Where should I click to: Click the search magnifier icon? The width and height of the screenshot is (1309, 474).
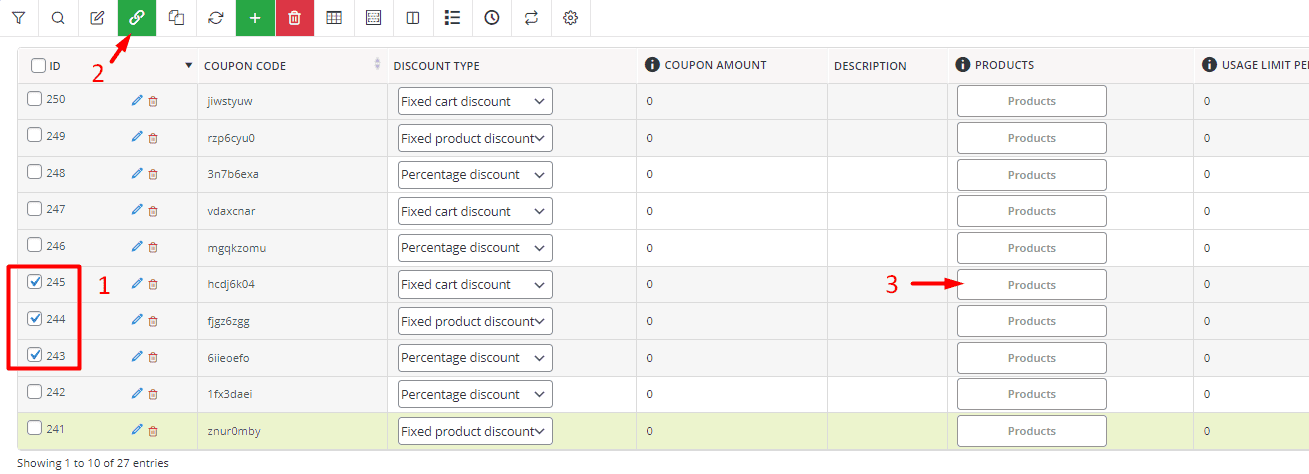tap(58, 18)
